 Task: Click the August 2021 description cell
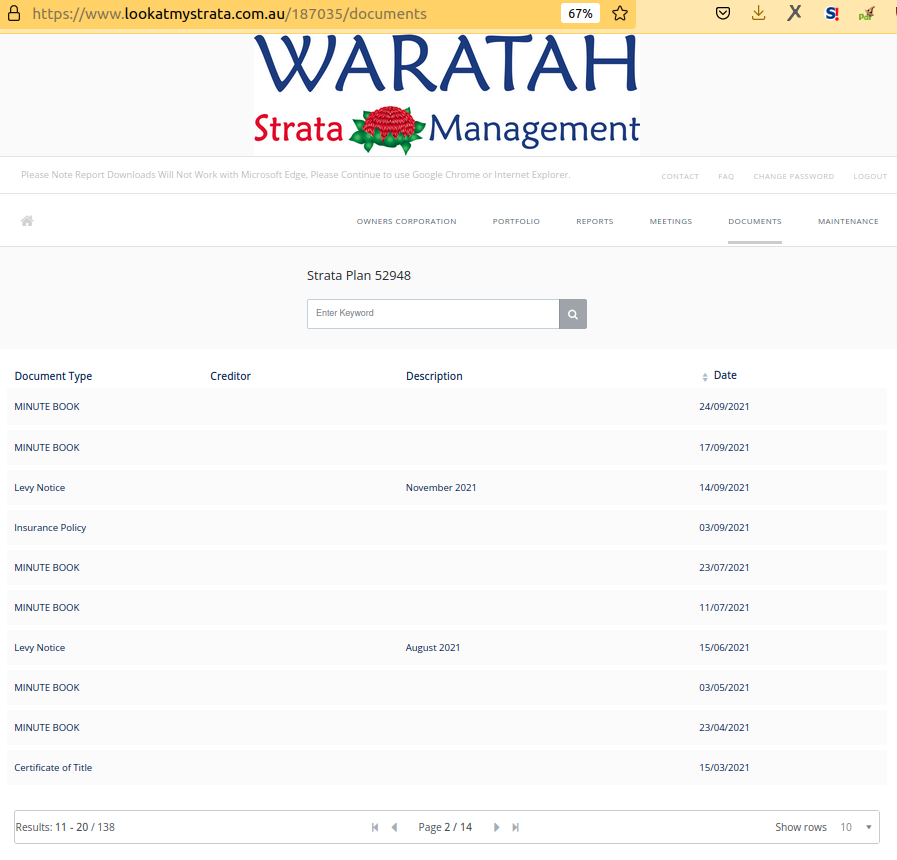432,648
